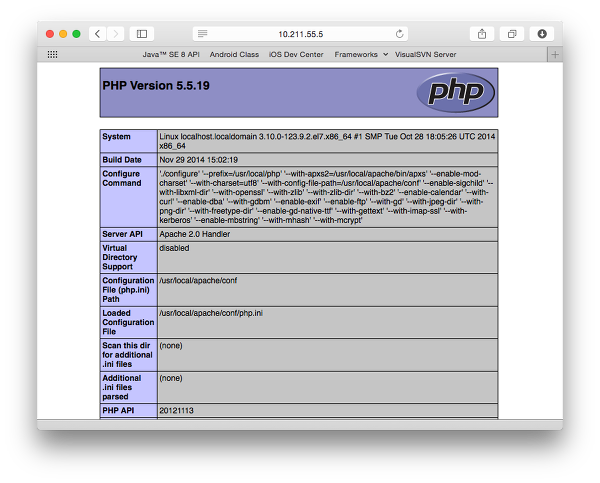Select the Build Date value Nov 29 2014

[x=199, y=160]
